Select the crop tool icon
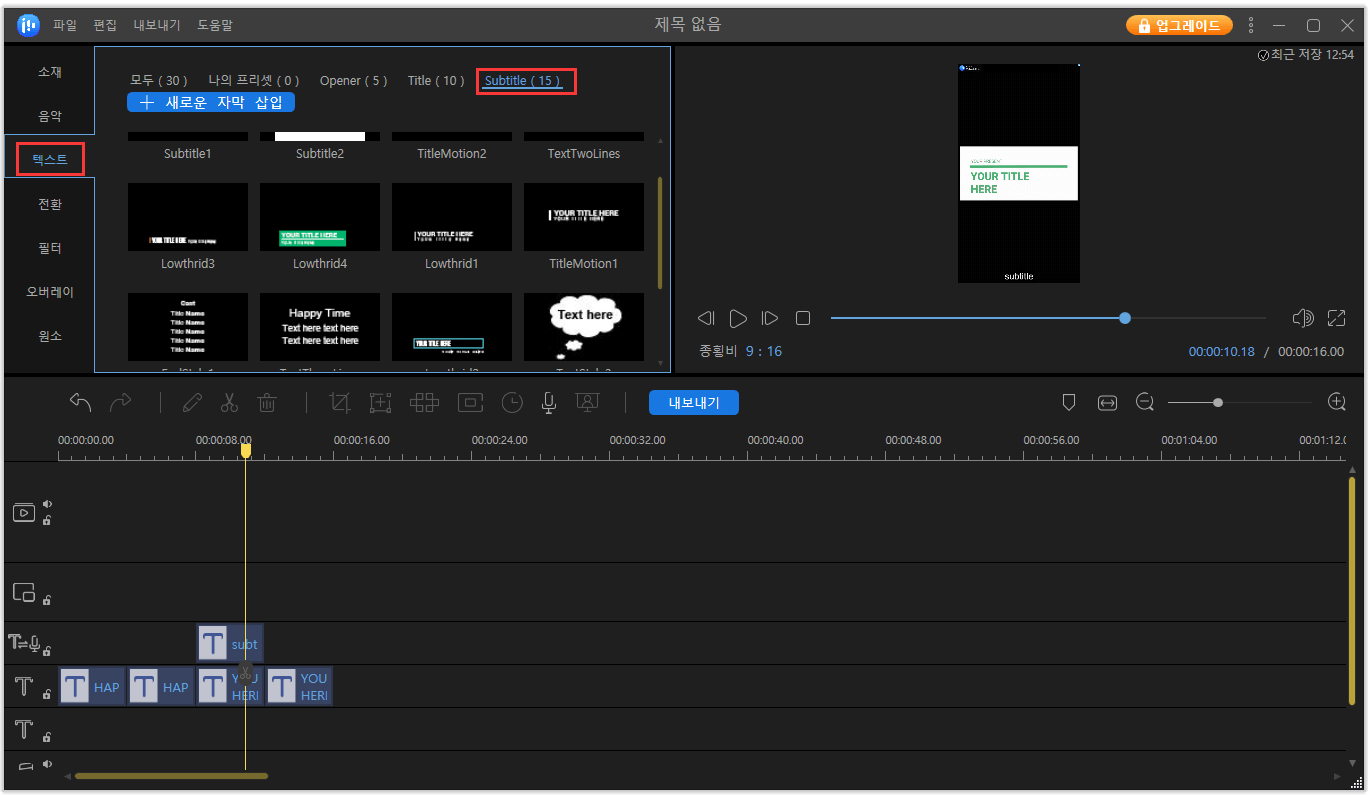The height and width of the screenshot is (795, 1368). pyautogui.click(x=340, y=402)
